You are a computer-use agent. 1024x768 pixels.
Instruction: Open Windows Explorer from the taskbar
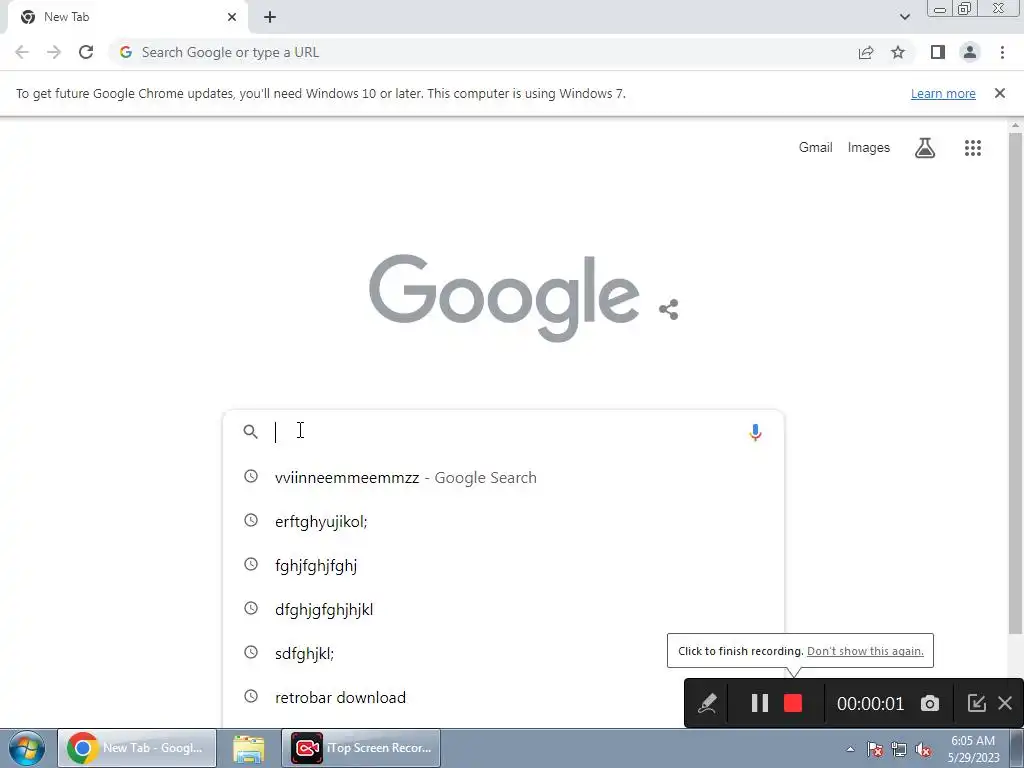pos(249,748)
